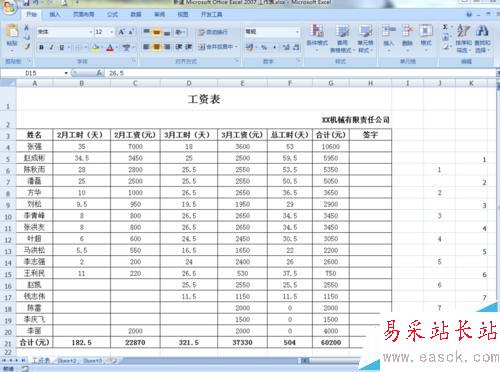
Task: Switch to the 开发工具 (Developer) tab
Action: point(212,14)
